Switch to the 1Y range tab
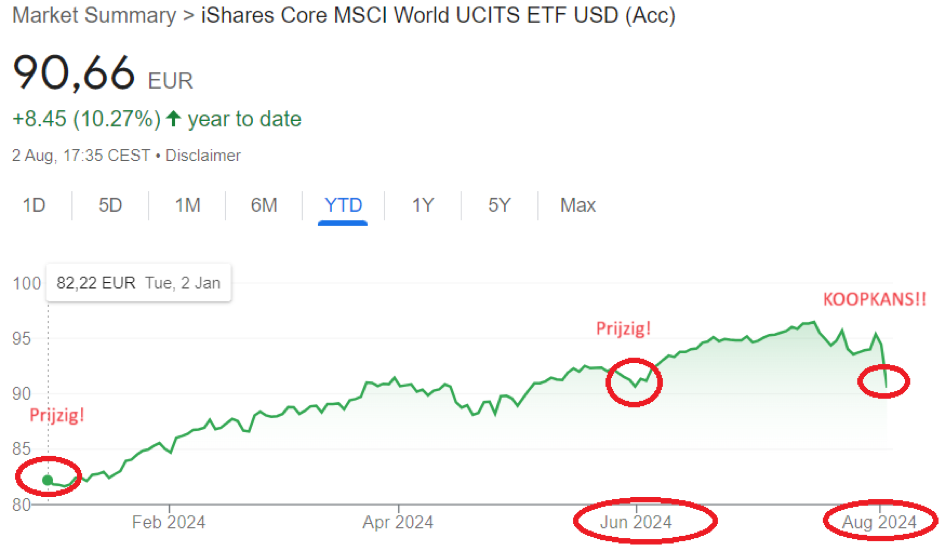Screen dimensions: 943x550 [x=422, y=205]
